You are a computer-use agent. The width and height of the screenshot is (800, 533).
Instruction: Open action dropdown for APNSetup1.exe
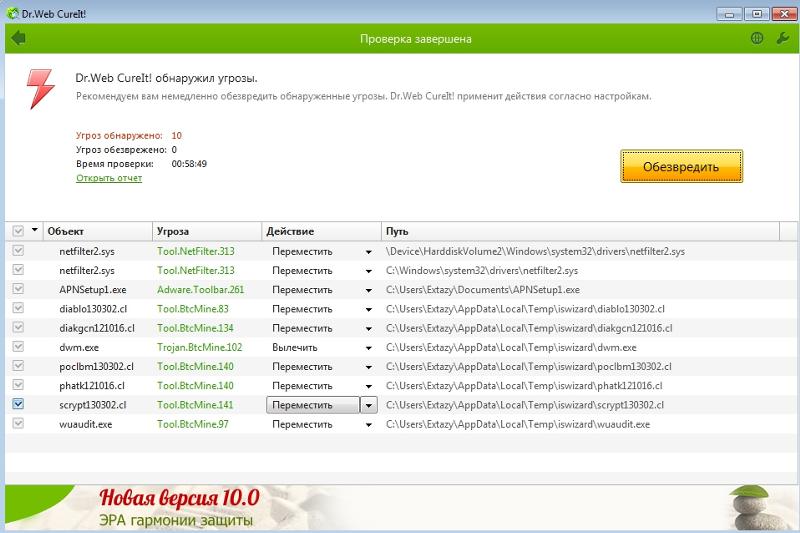368,290
